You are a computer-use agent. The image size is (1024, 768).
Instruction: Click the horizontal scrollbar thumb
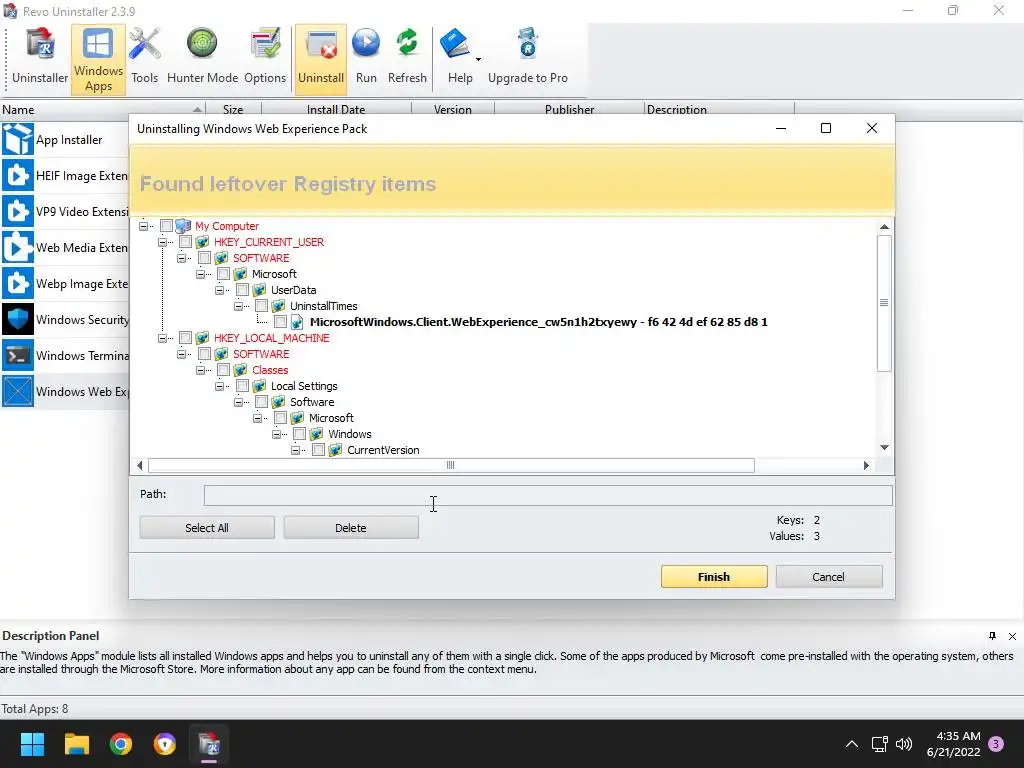(451, 465)
